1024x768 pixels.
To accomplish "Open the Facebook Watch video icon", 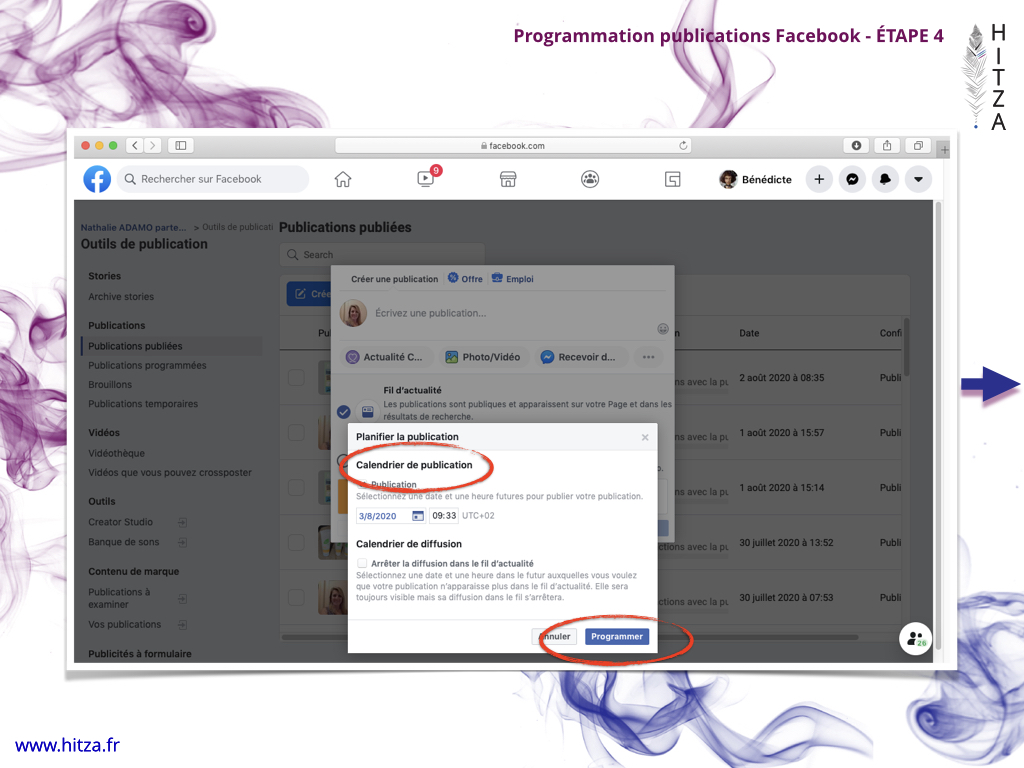I will (x=426, y=179).
